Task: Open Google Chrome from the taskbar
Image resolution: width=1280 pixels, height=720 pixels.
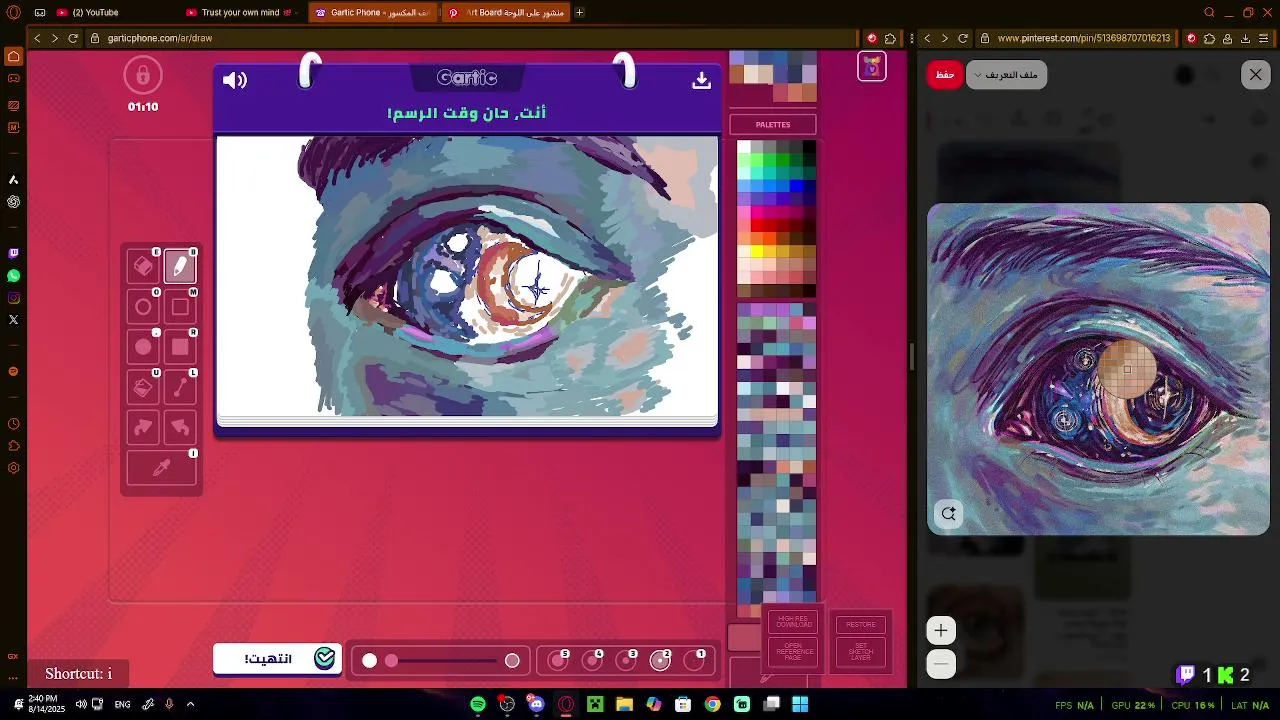Action: tap(712, 704)
